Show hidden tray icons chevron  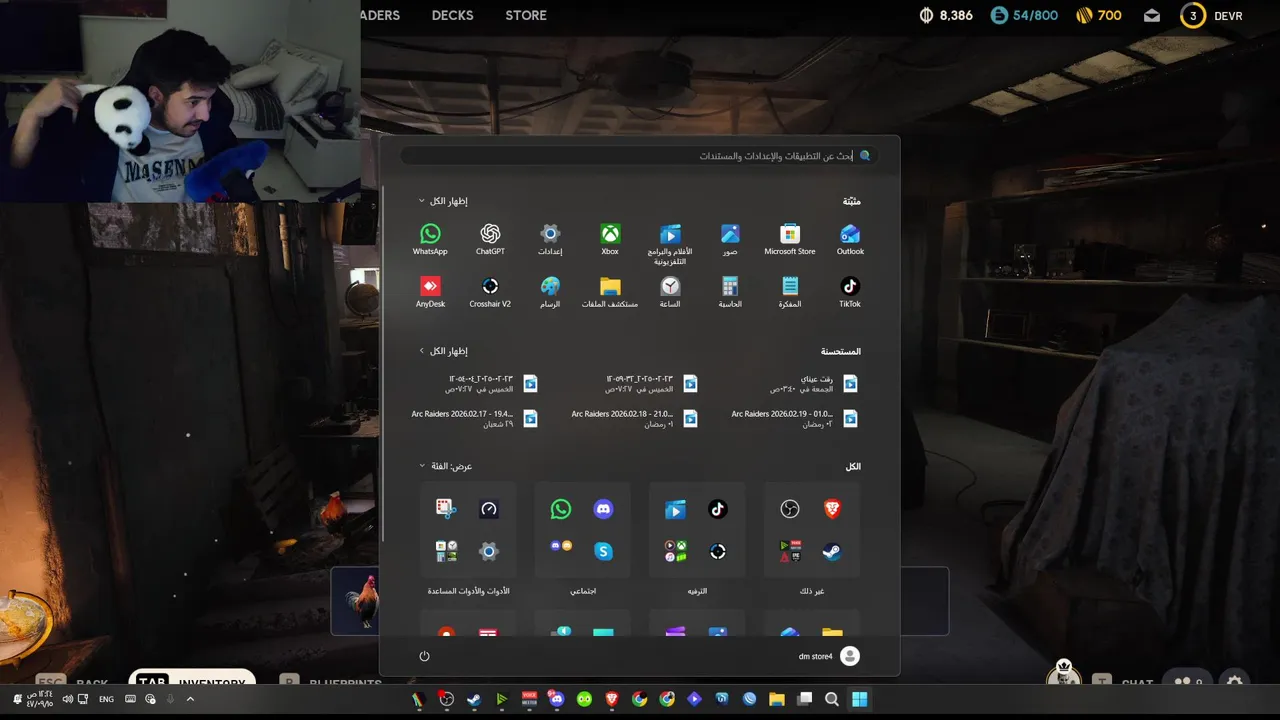pos(190,699)
